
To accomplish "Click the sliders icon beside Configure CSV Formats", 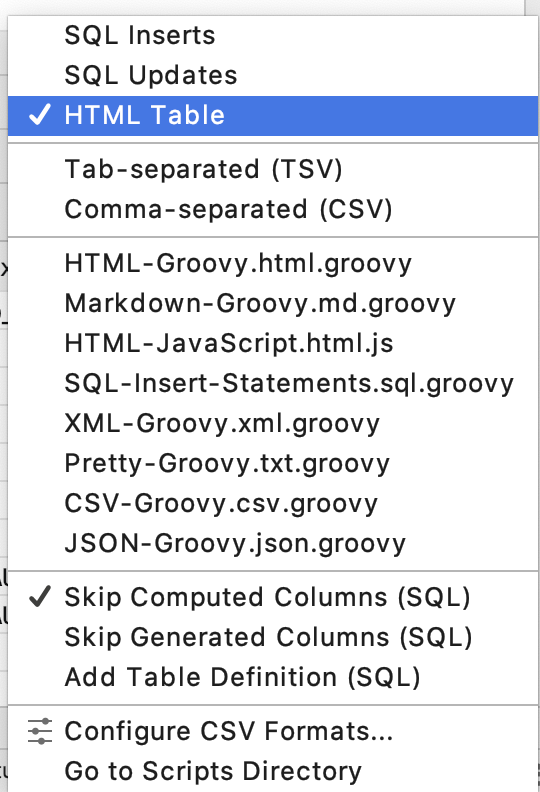I will [40, 731].
